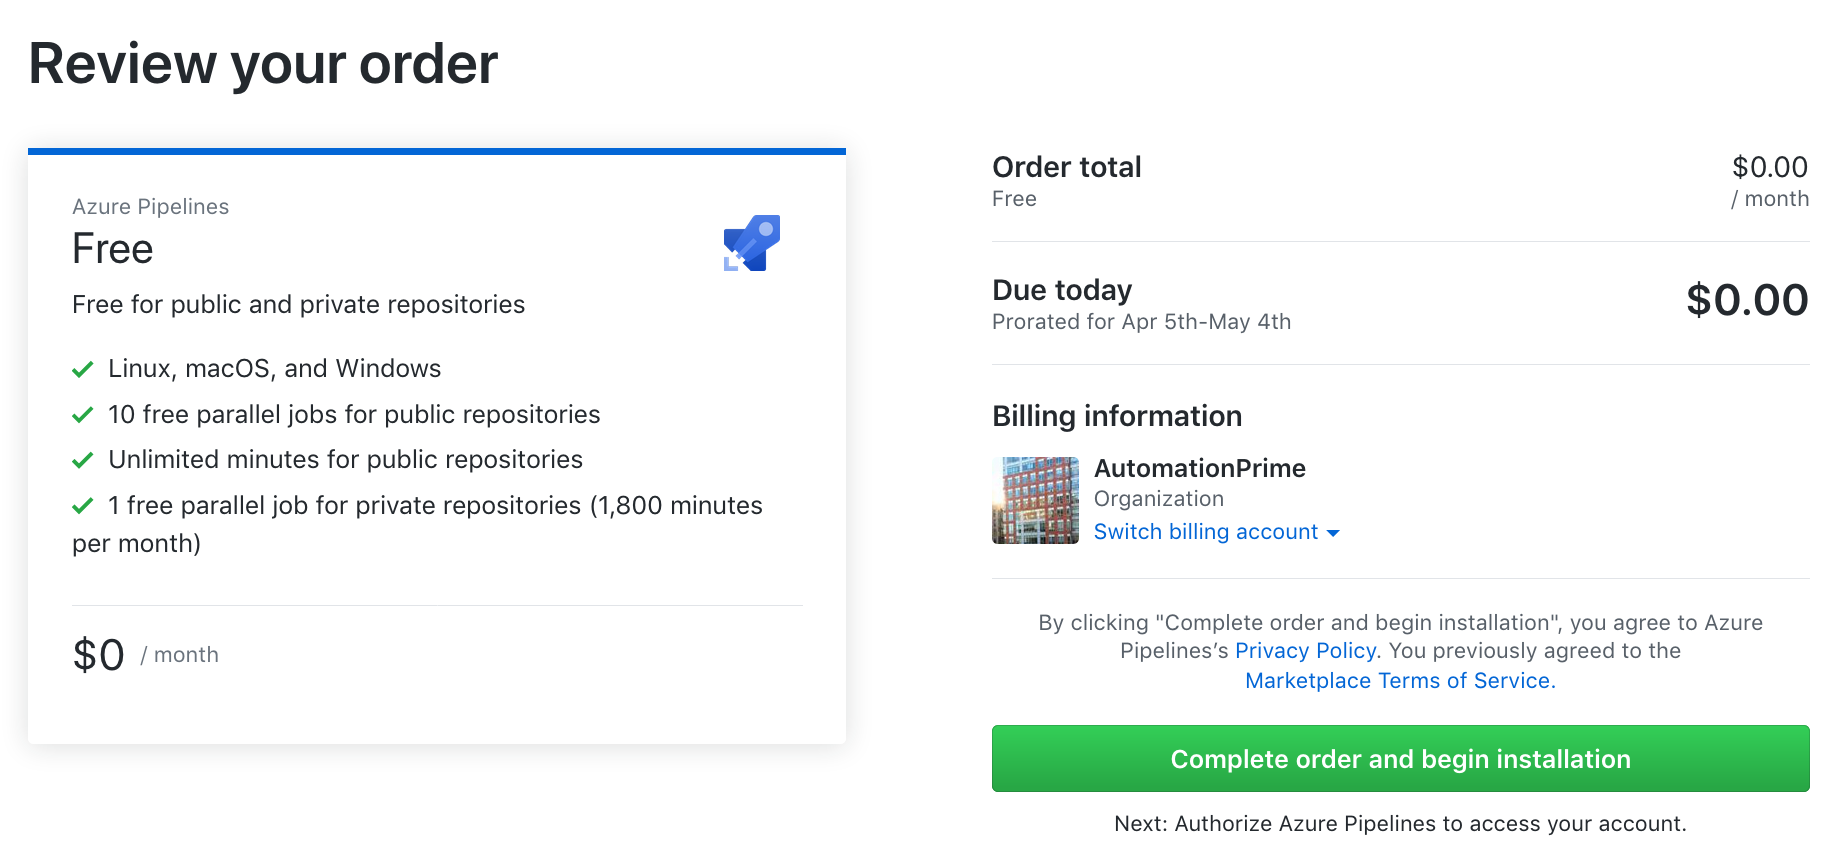Click the Azure Pipelines rocket logo
Viewport: 1844px width, 864px height.
pyautogui.click(x=752, y=243)
